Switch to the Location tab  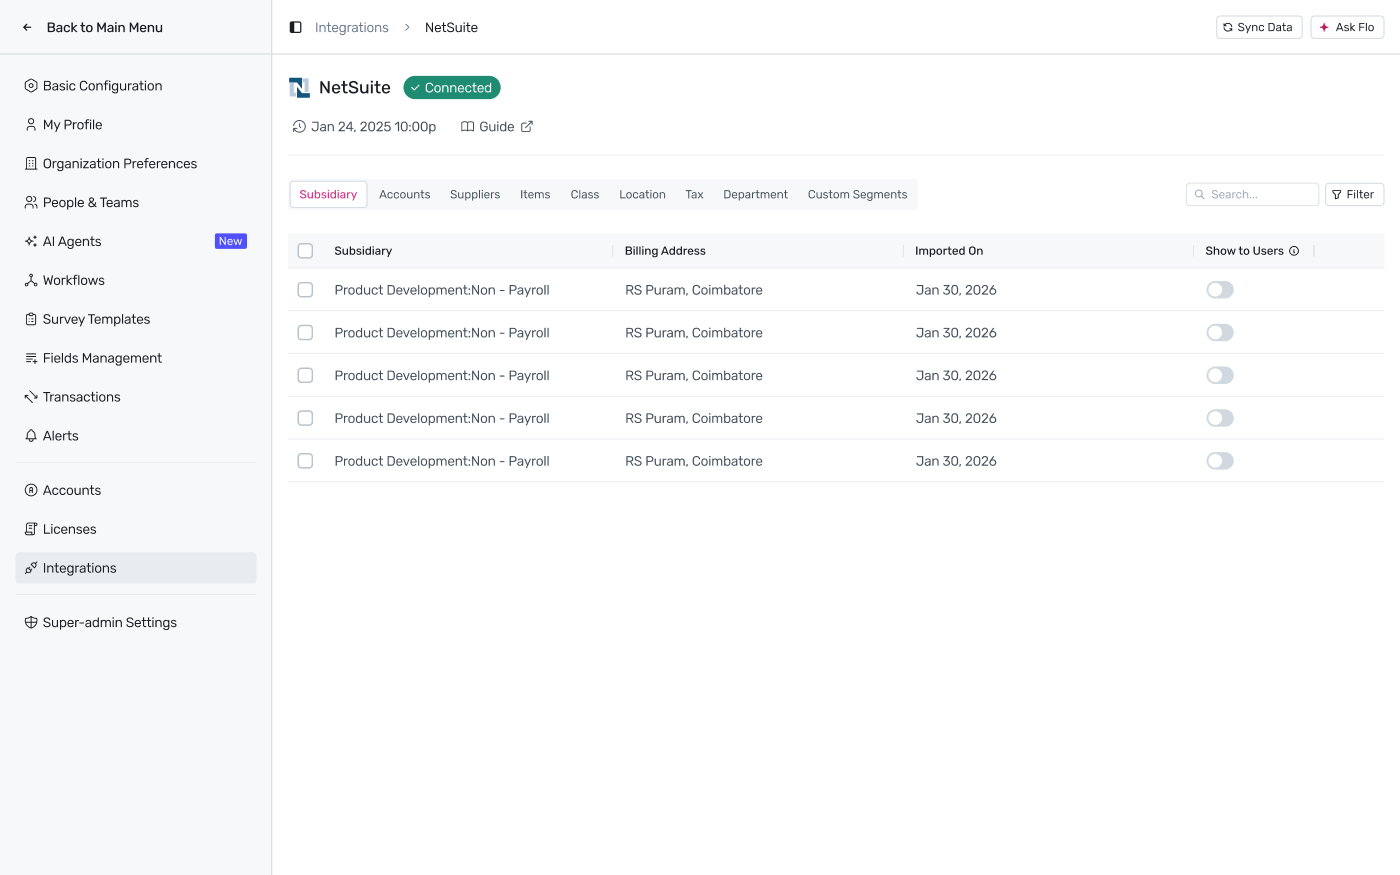(642, 194)
